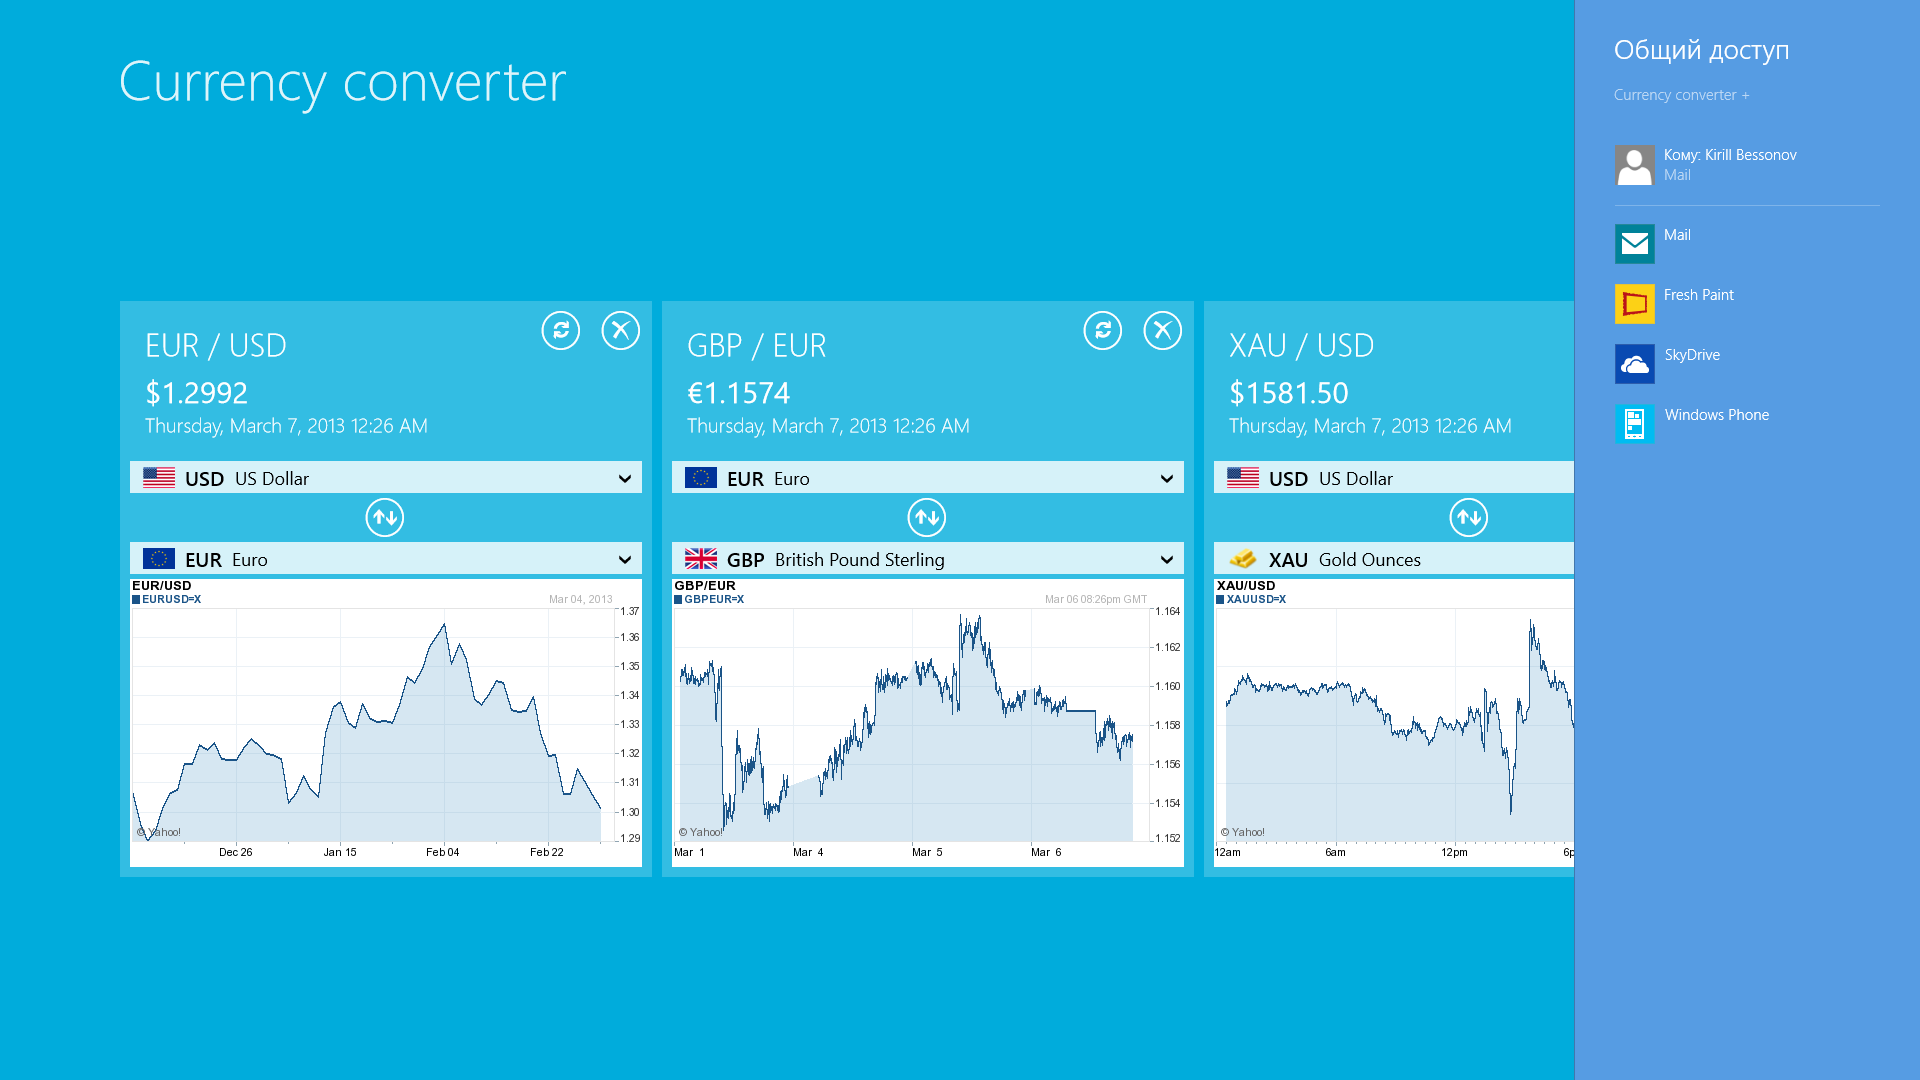
Task: Click the EUR/USD price chart thumbnail
Action: click(x=386, y=723)
